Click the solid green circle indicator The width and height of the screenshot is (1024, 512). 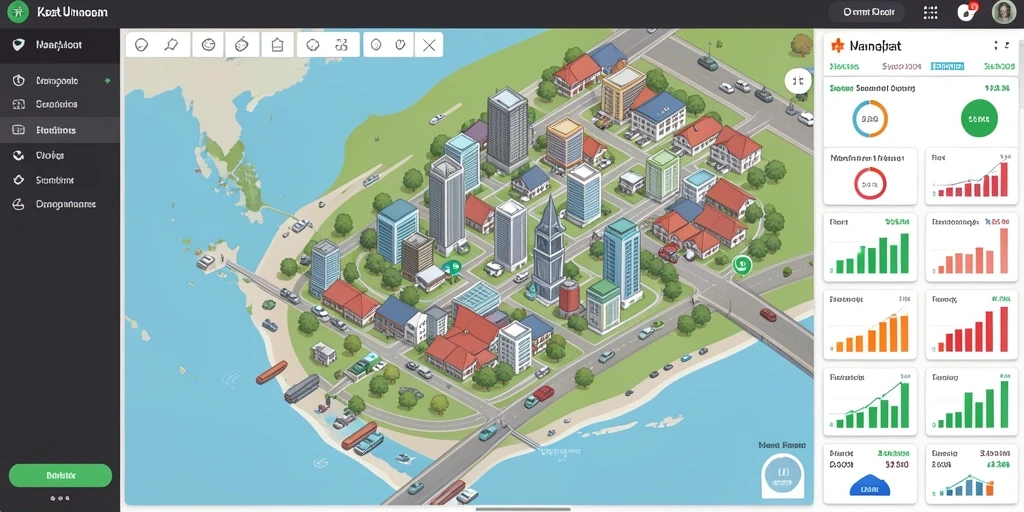tap(979, 119)
